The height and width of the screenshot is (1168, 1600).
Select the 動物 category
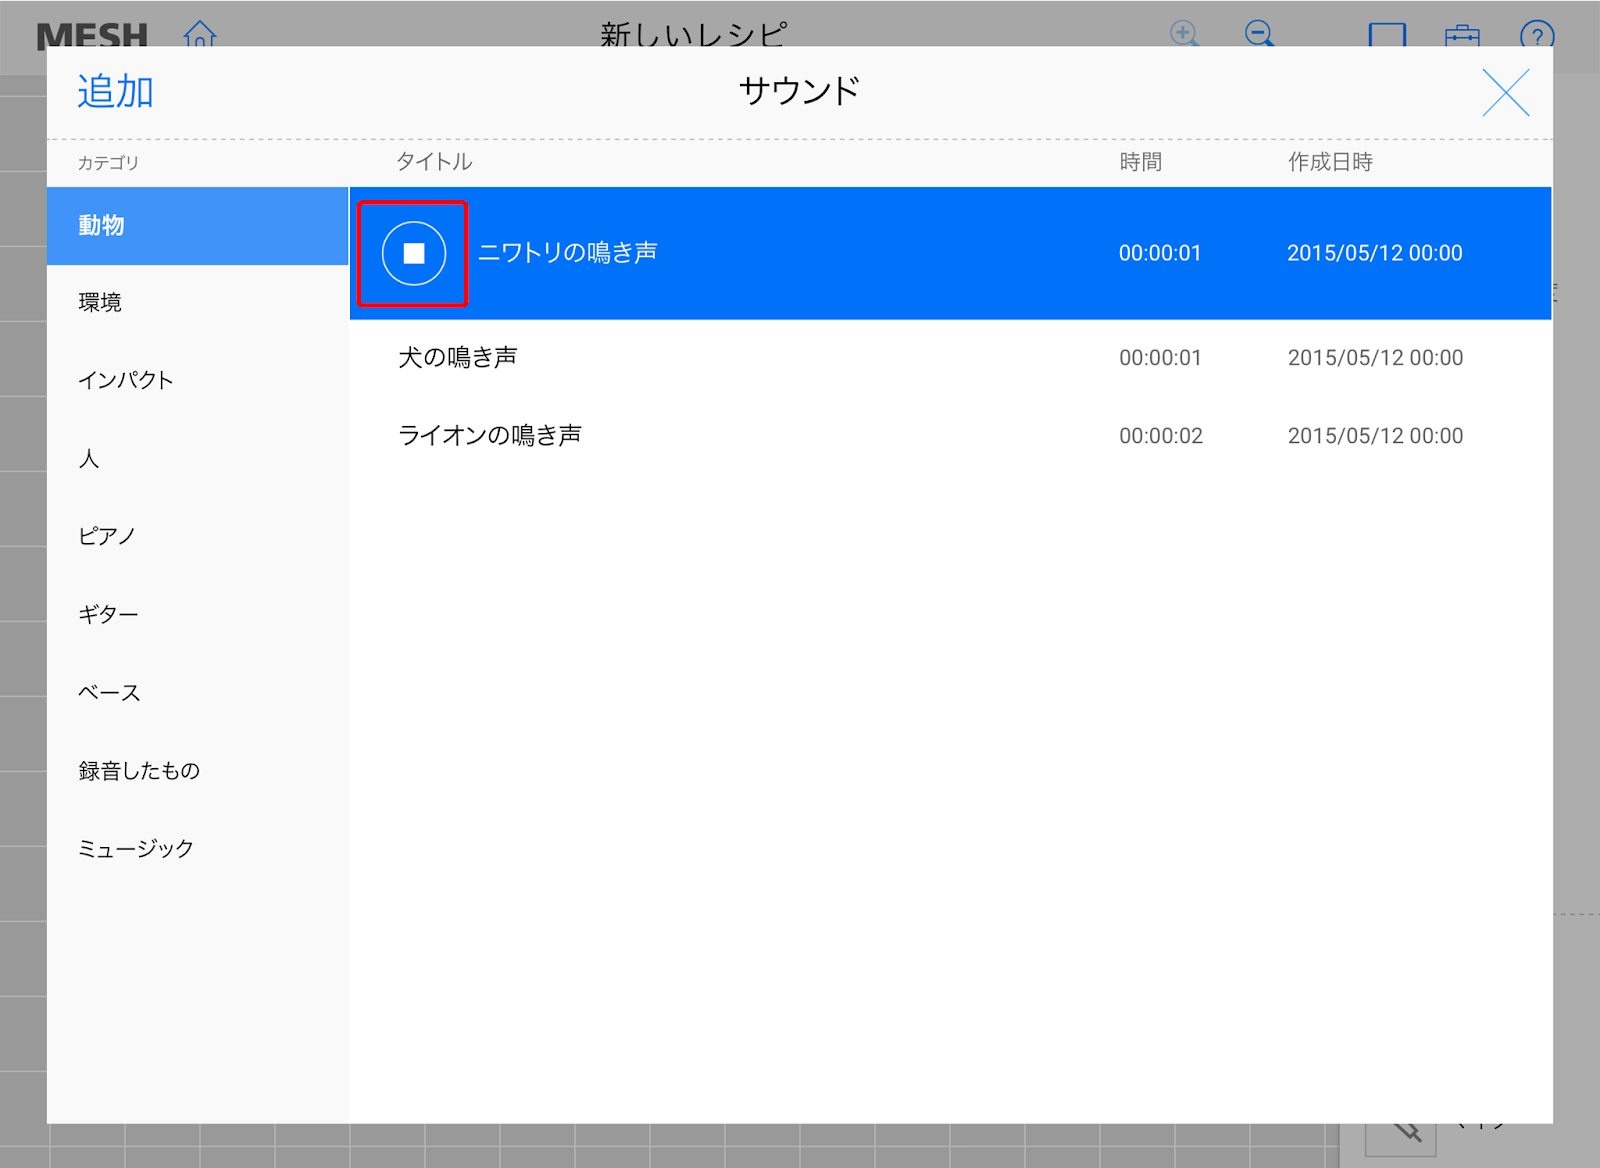coord(197,226)
